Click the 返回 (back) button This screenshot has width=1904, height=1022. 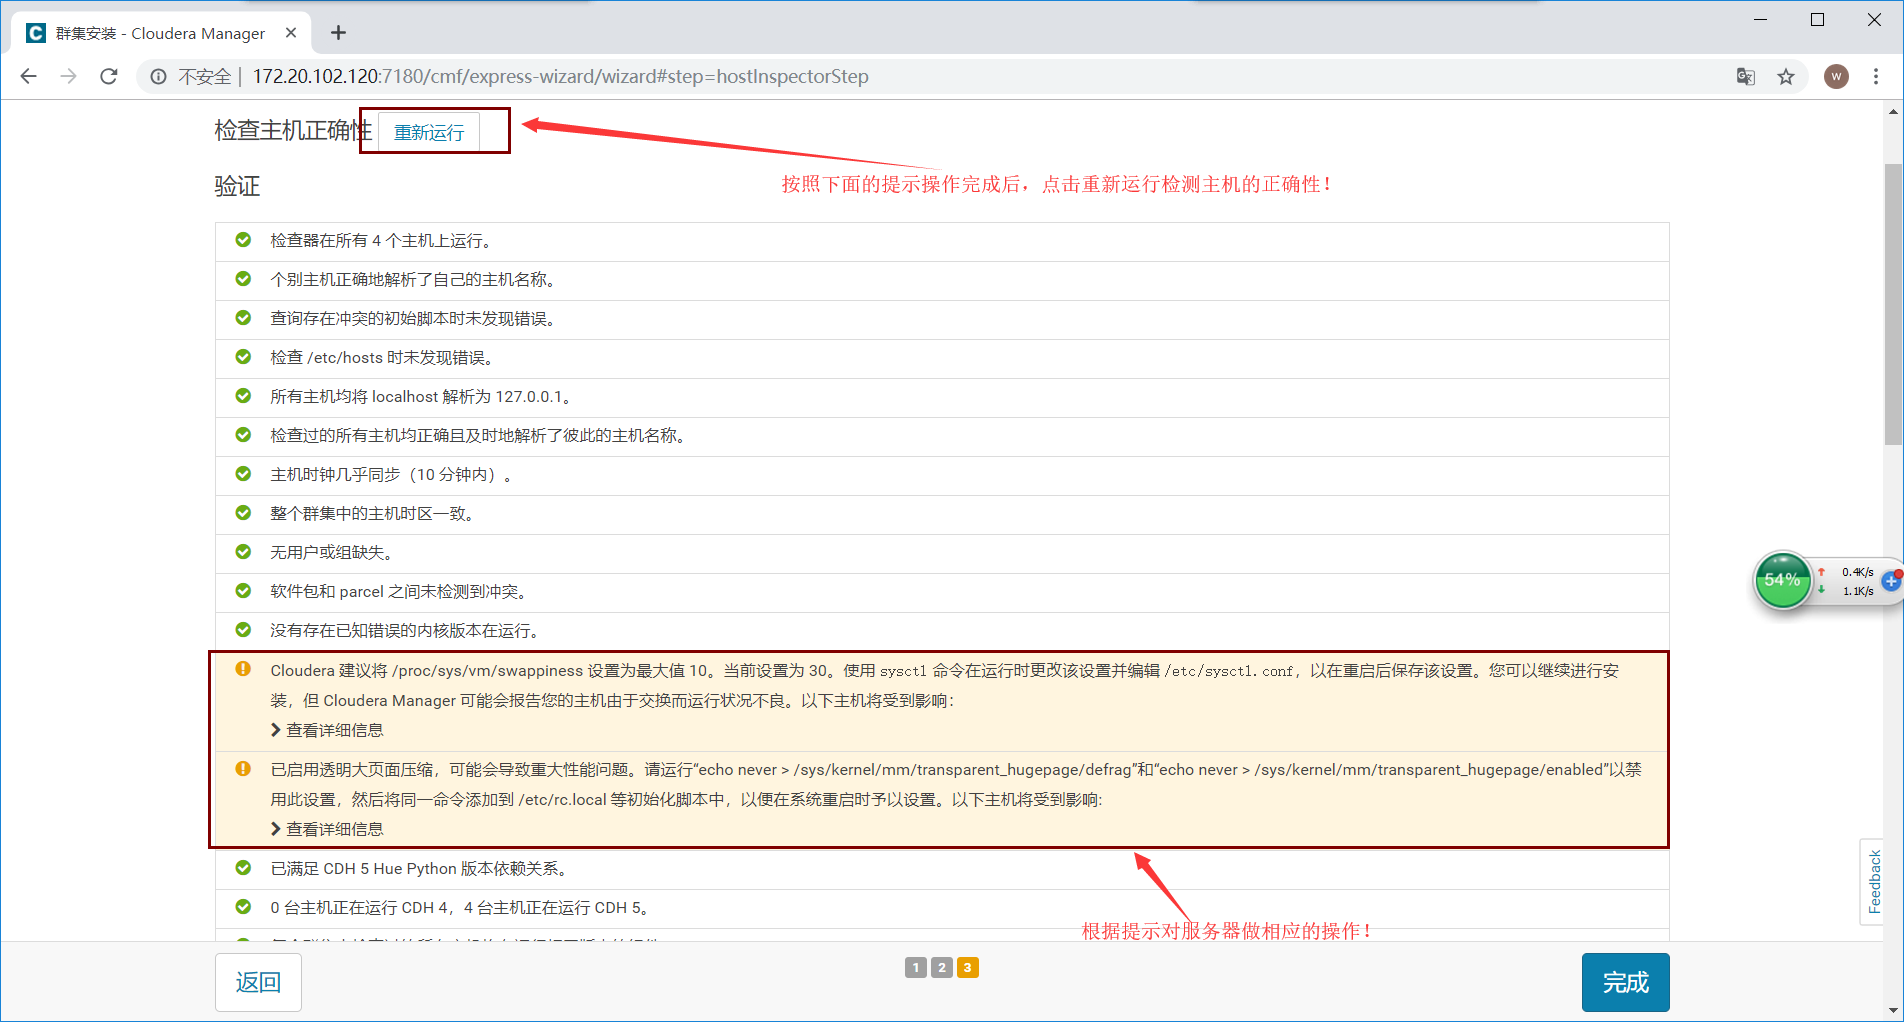258,982
